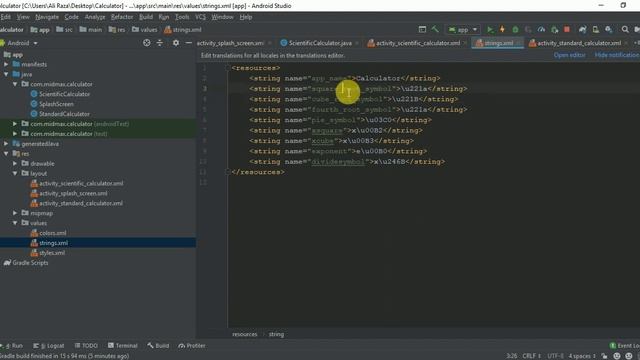Click the Make Project hammer icon
640x360 pixels.
pyautogui.click(x=435, y=29)
